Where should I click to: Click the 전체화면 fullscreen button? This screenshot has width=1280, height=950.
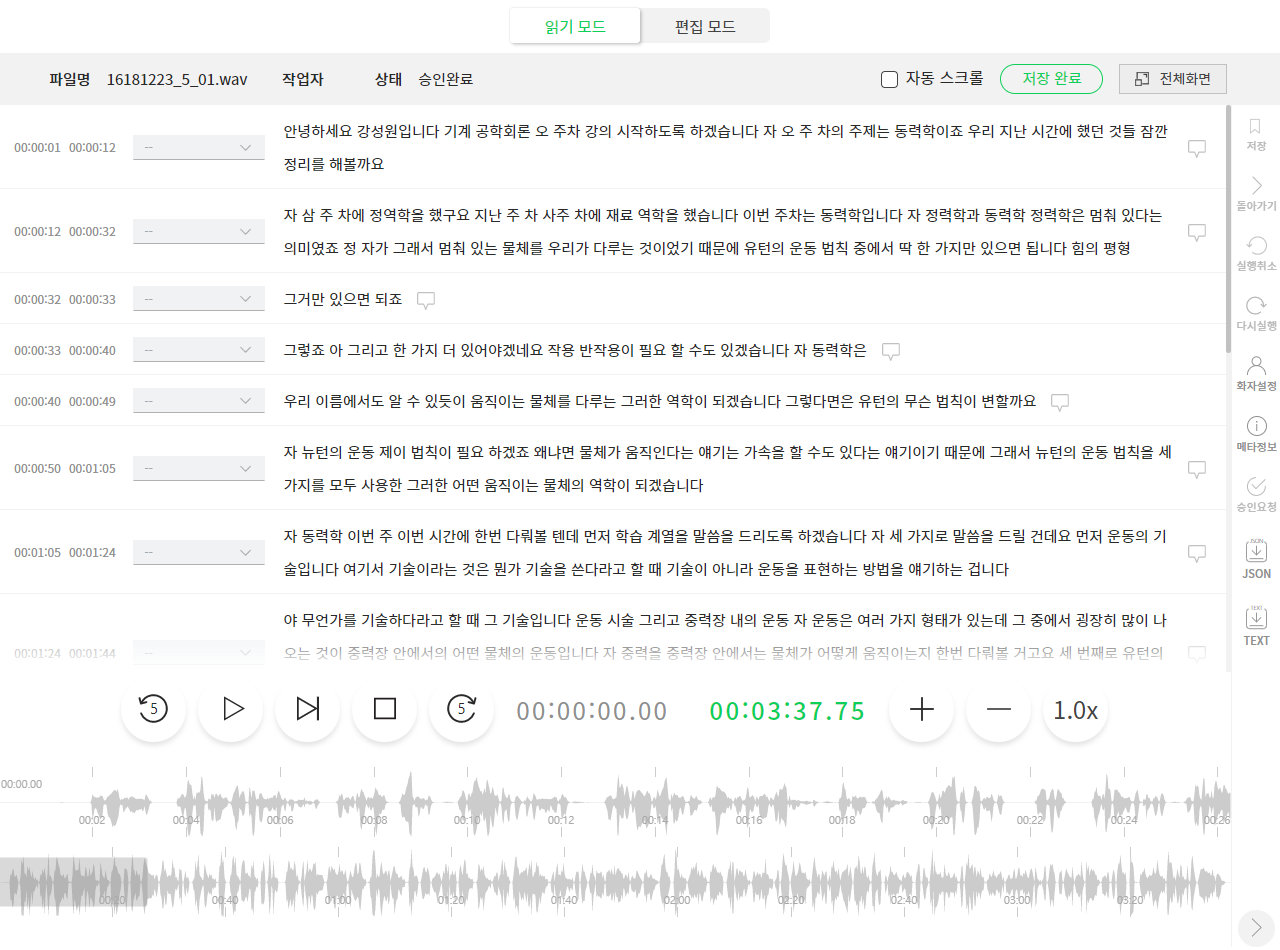(1172, 79)
